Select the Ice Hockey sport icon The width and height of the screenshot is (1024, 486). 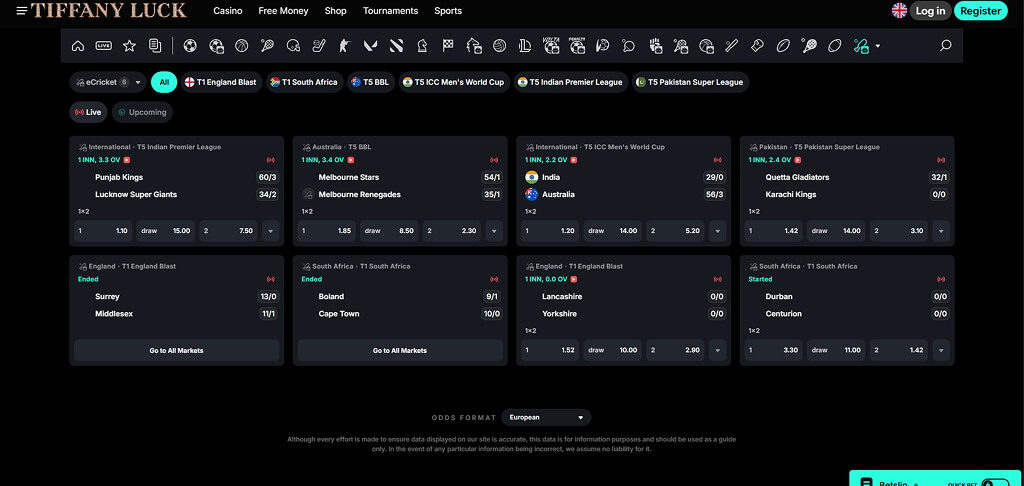tap(319, 46)
